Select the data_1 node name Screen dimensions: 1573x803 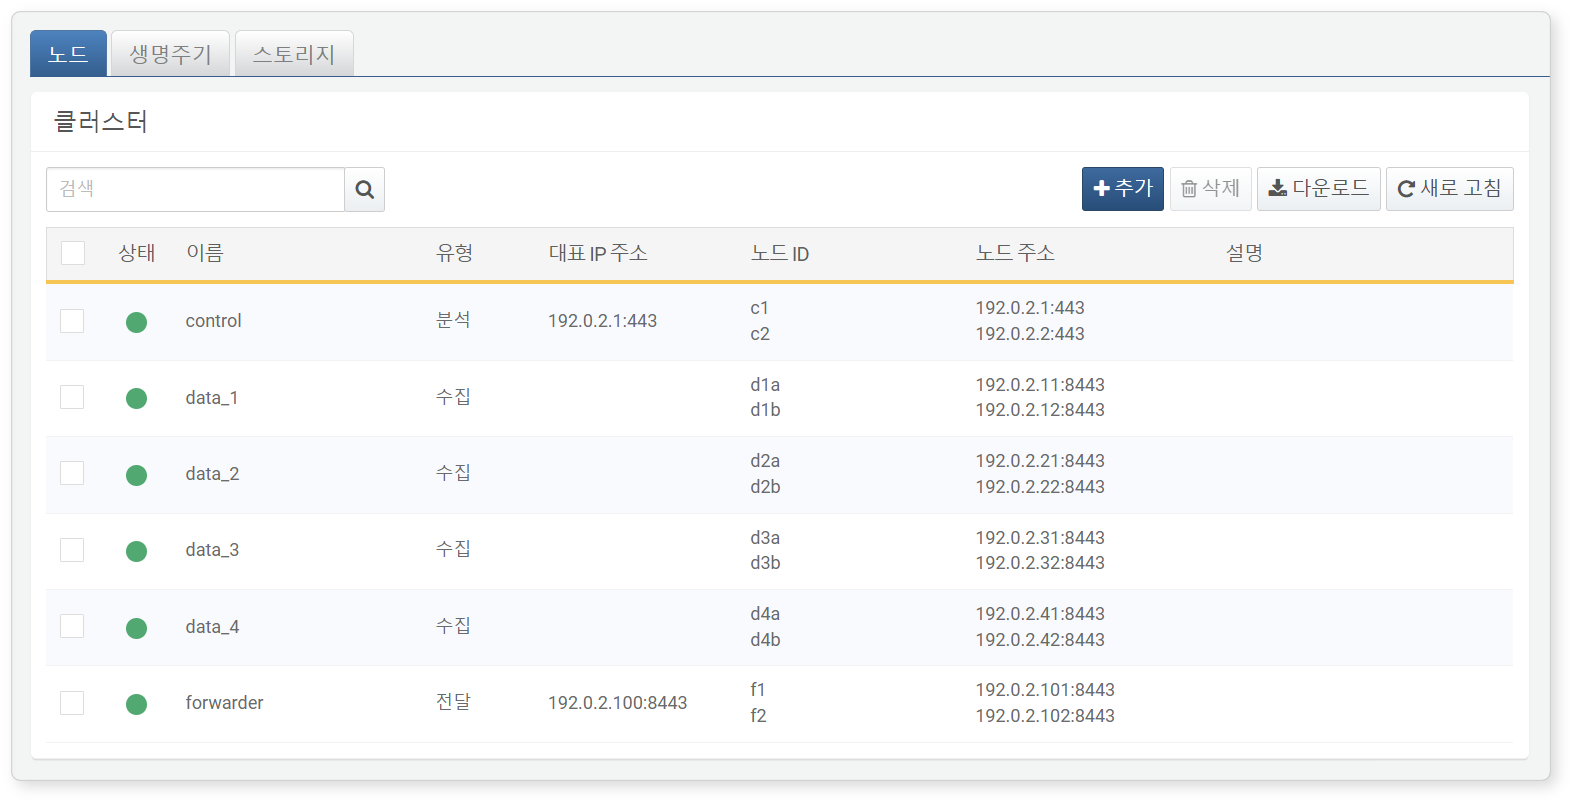[x=212, y=398]
